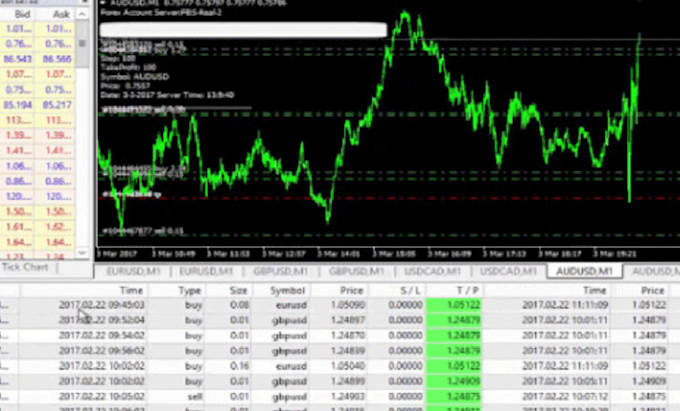The width and height of the screenshot is (680, 411).
Task: Sort history by the Symbol column header
Action: [287, 290]
